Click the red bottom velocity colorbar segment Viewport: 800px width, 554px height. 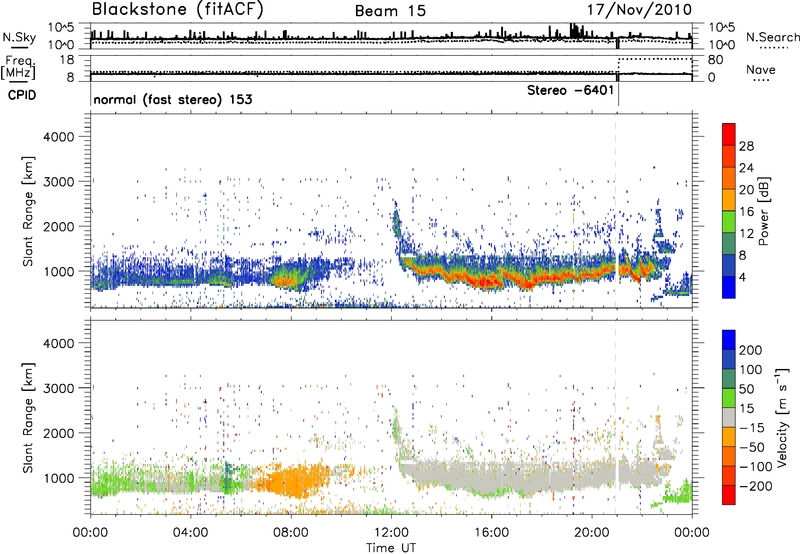tap(729, 495)
